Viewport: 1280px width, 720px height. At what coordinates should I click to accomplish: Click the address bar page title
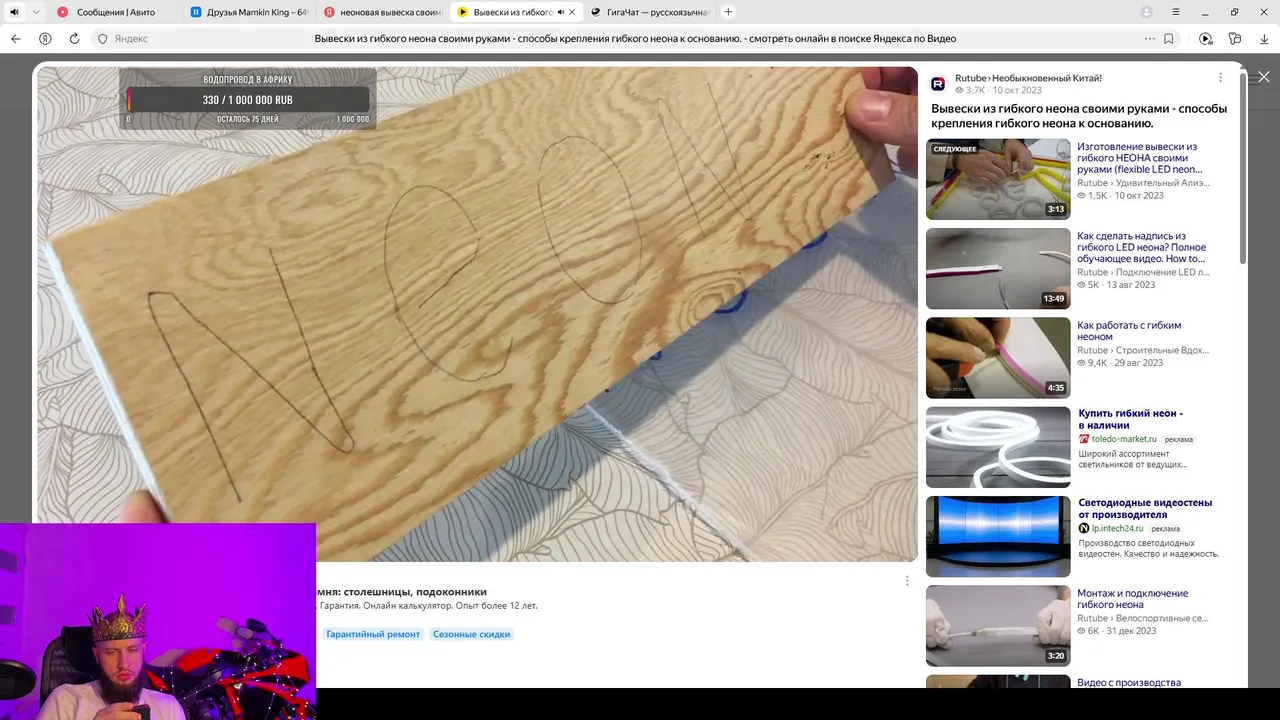(635, 38)
